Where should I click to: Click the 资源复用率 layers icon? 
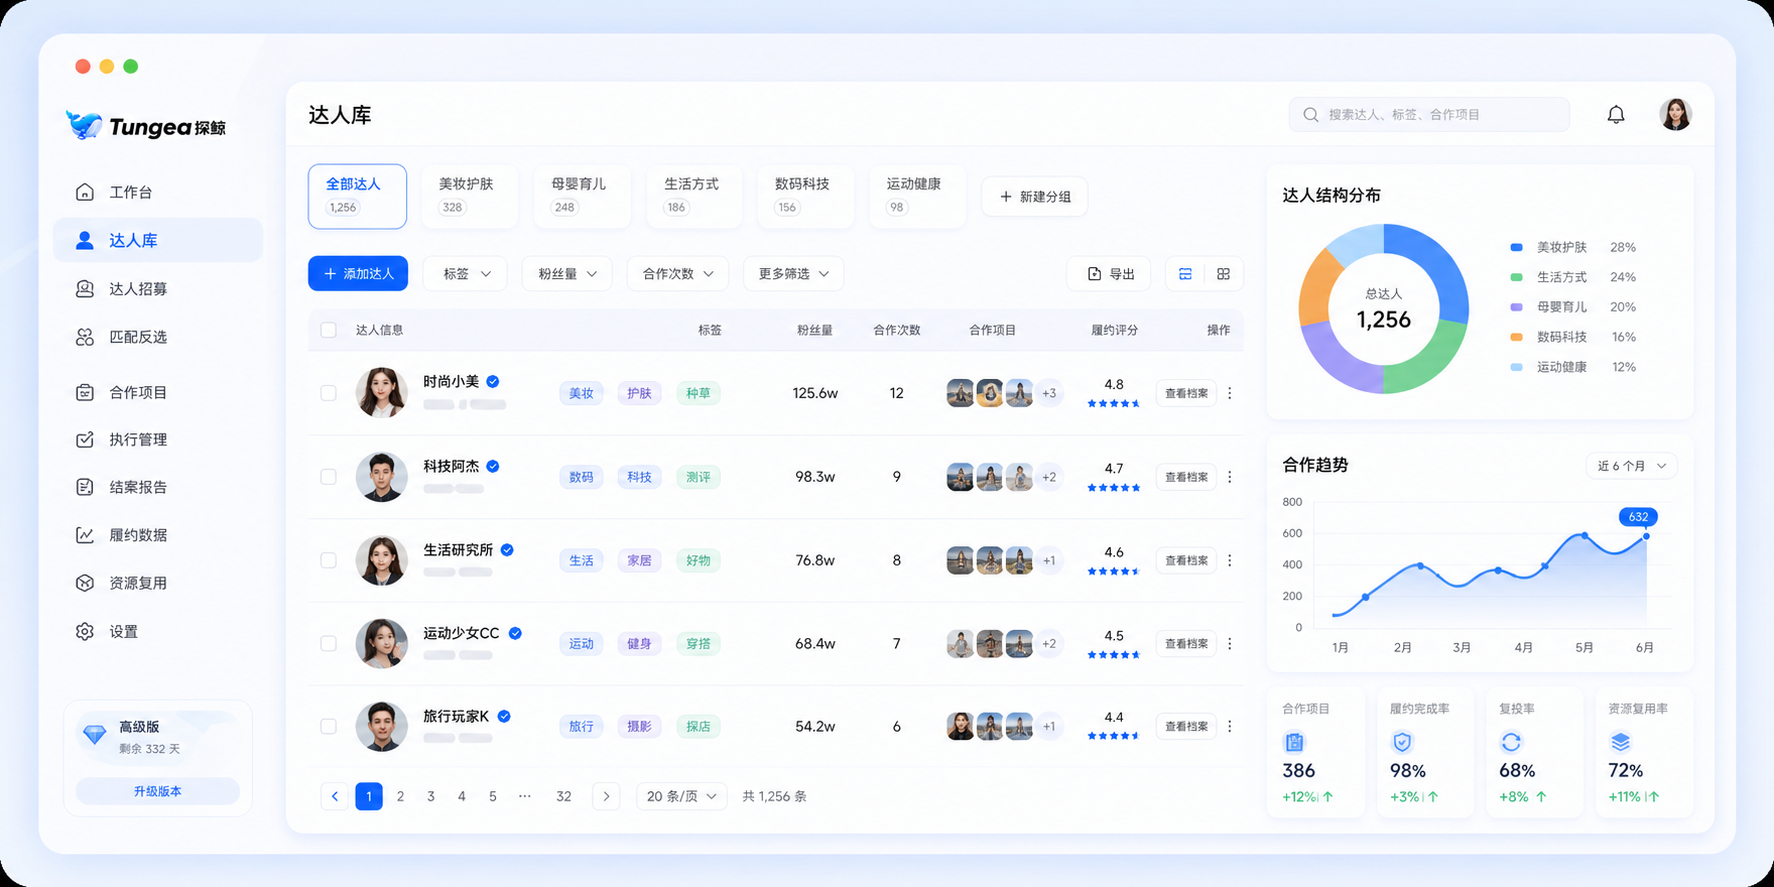point(1620,742)
